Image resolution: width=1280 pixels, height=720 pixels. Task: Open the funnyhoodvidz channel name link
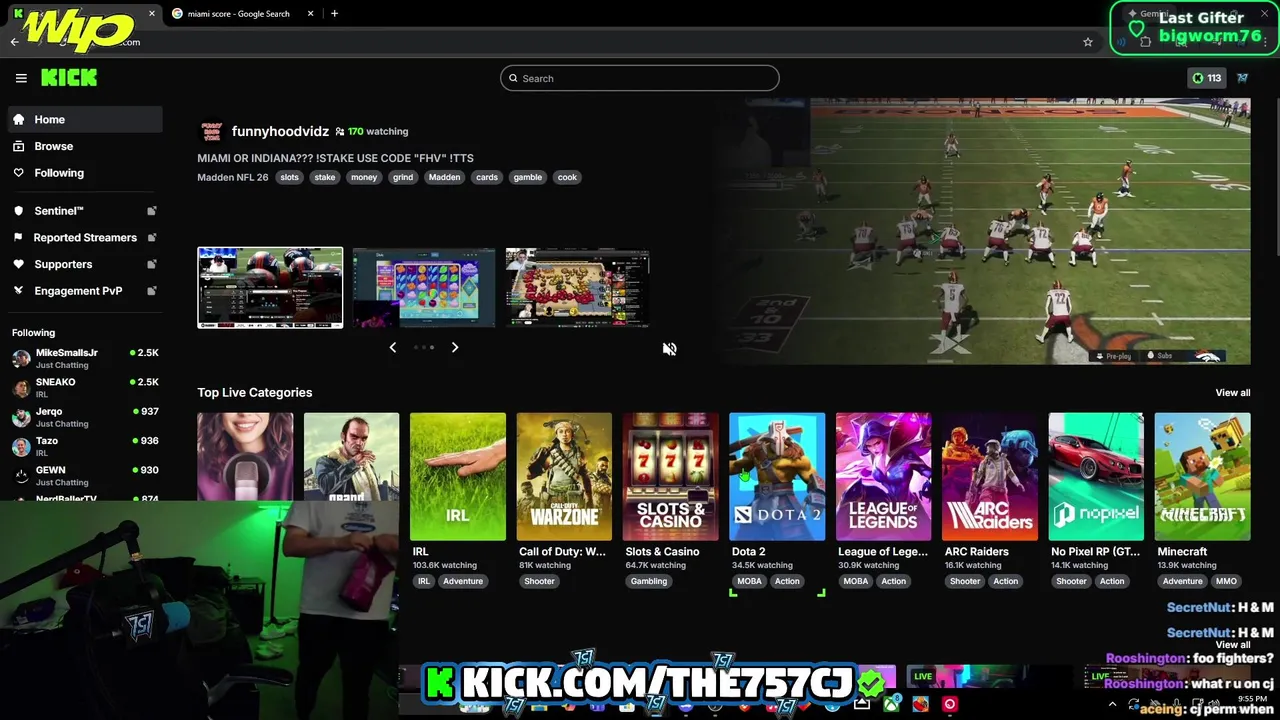pos(280,131)
